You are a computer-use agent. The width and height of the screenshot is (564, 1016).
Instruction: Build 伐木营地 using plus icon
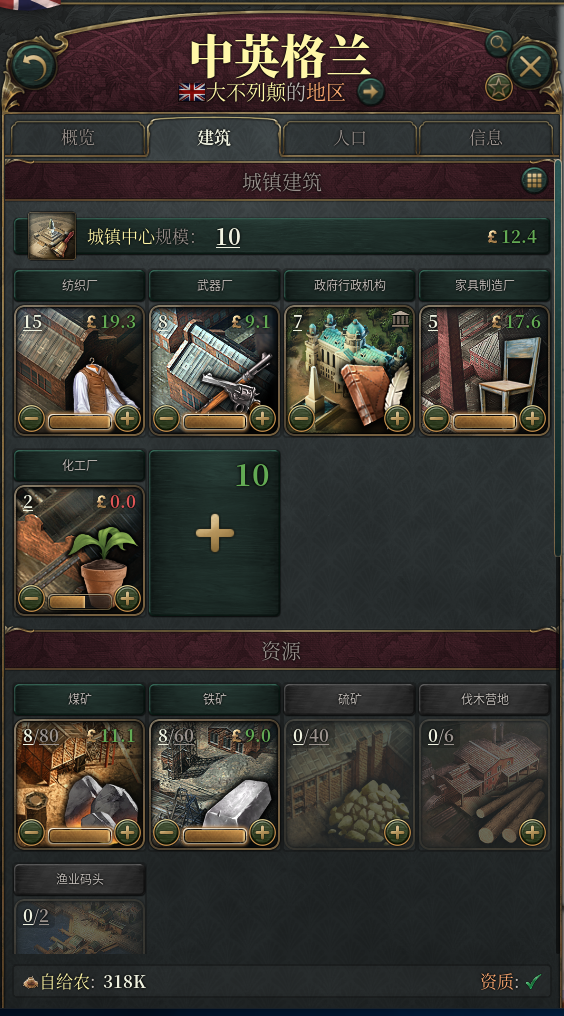tap(532, 832)
